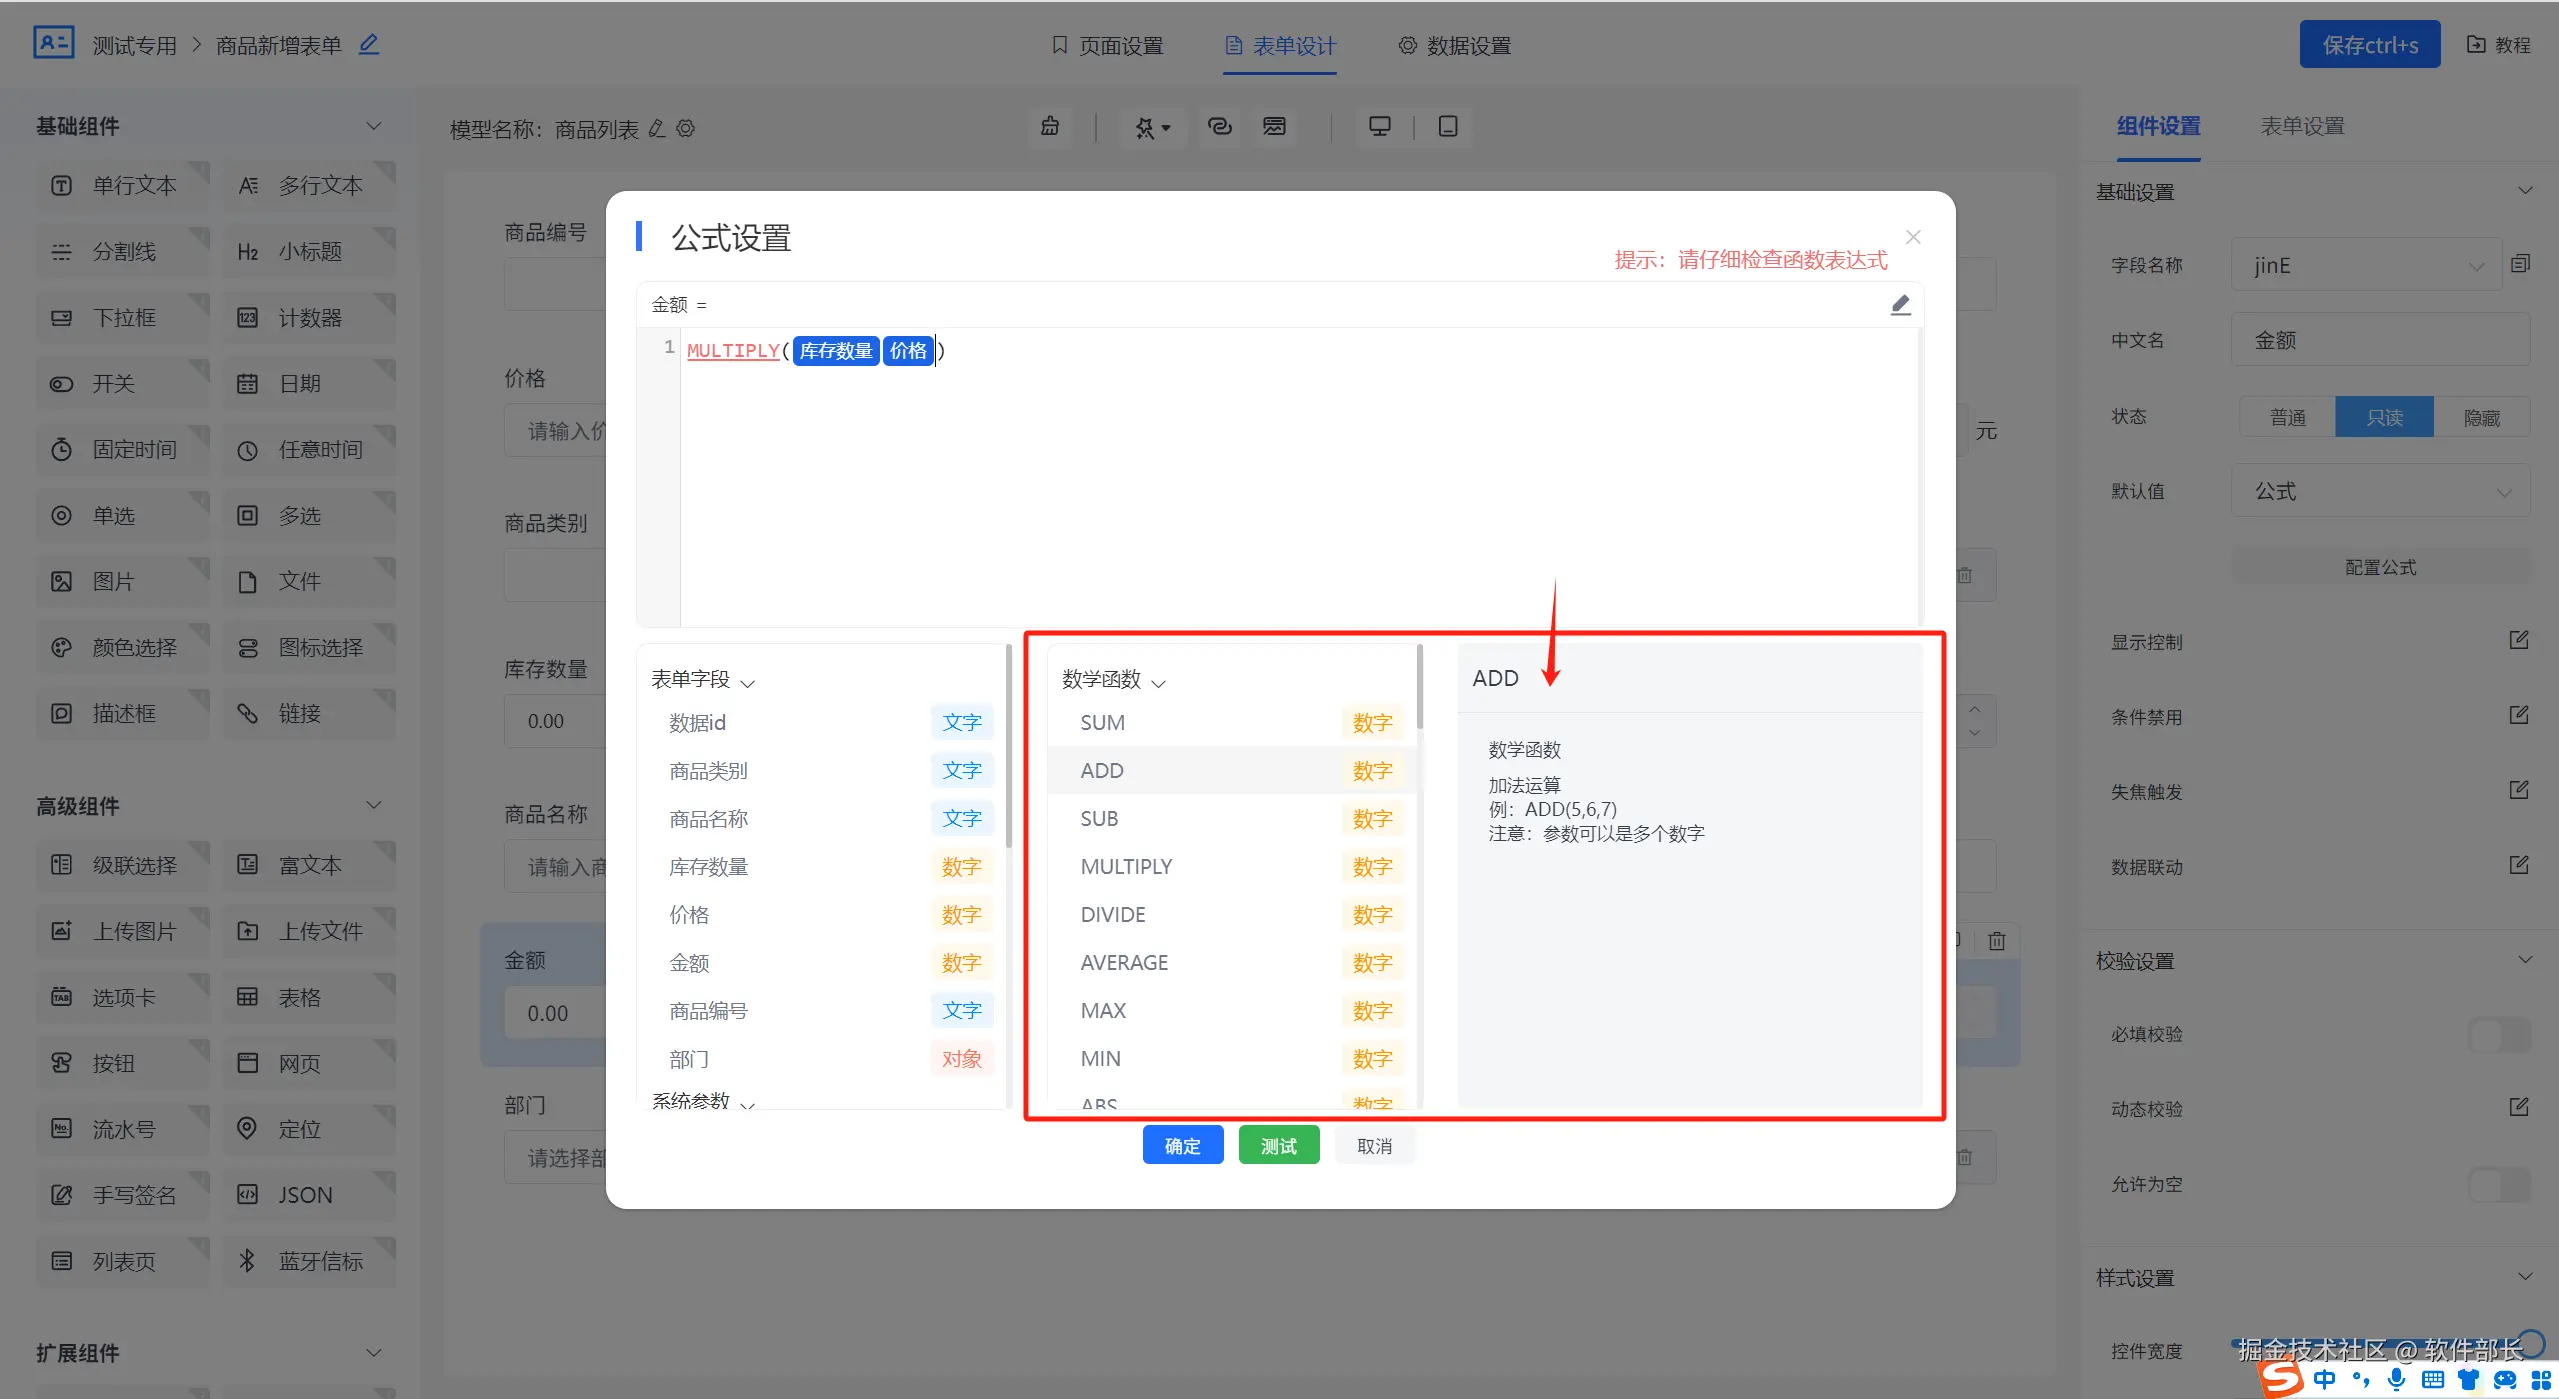Click the pencil edit icon in formula editor
The image size is (2559, 1399).
pos(1900,305)
